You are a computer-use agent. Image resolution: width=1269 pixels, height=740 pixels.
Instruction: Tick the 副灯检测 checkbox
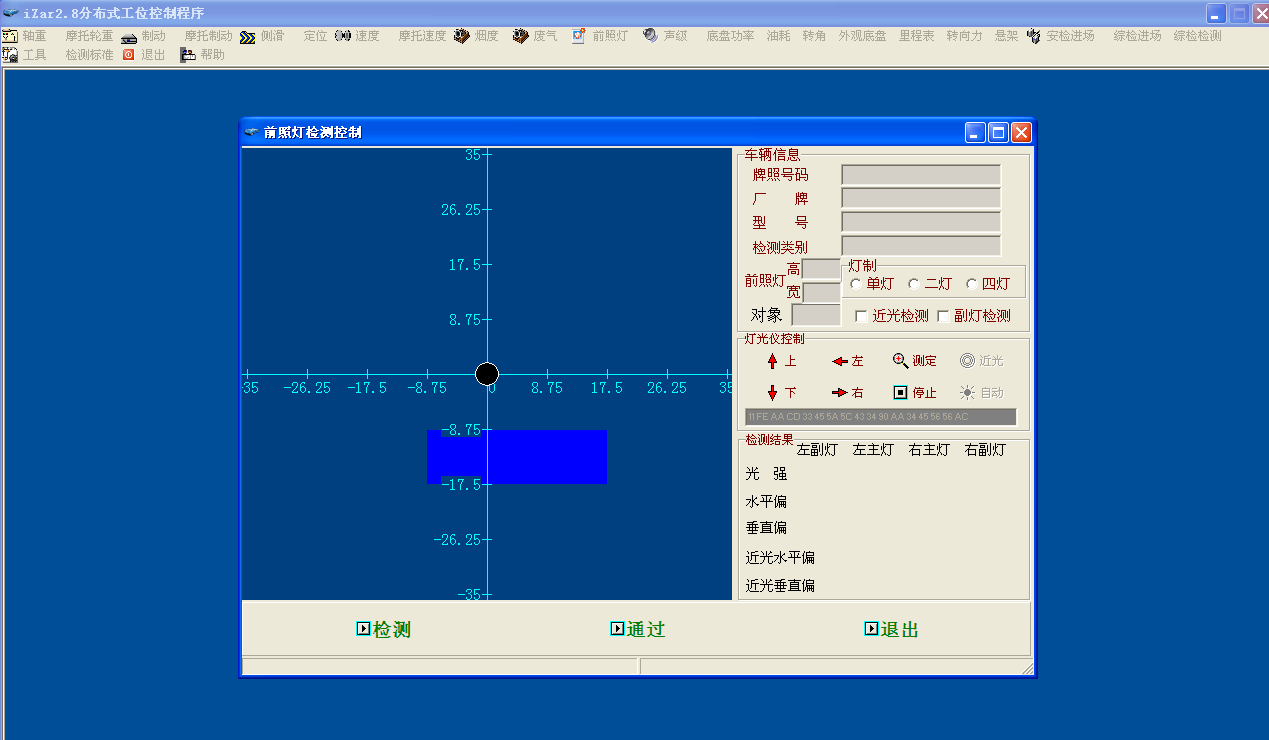[x=944, y=316]
